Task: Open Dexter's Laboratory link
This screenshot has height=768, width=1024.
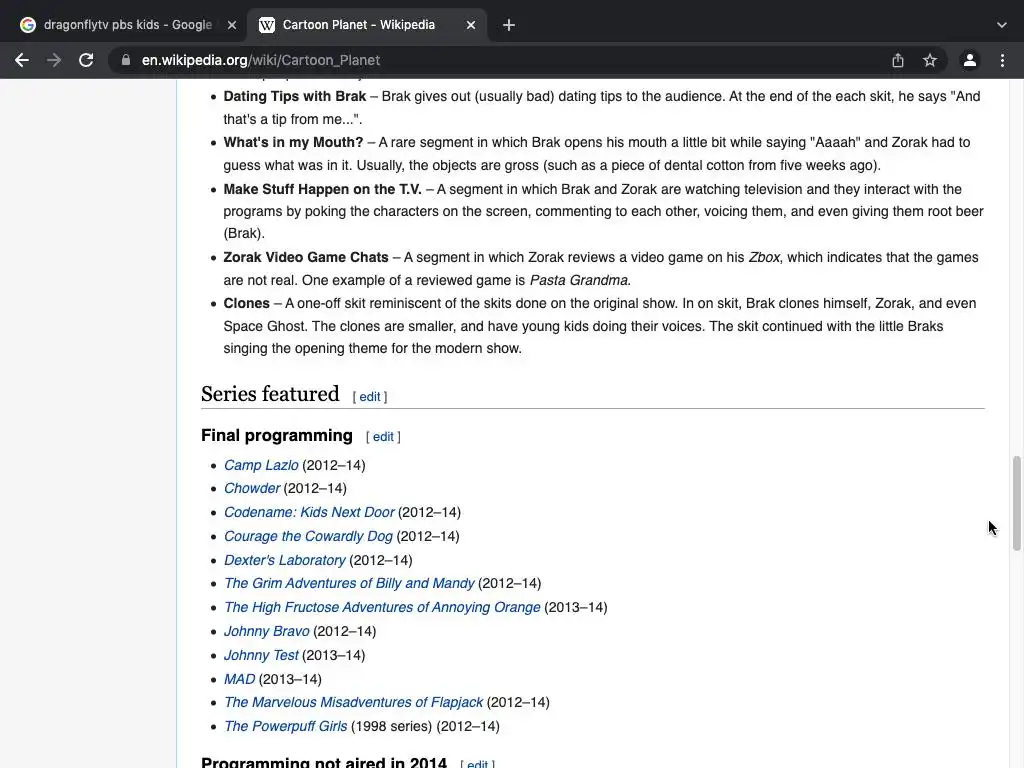Action: tap(285, 560)
